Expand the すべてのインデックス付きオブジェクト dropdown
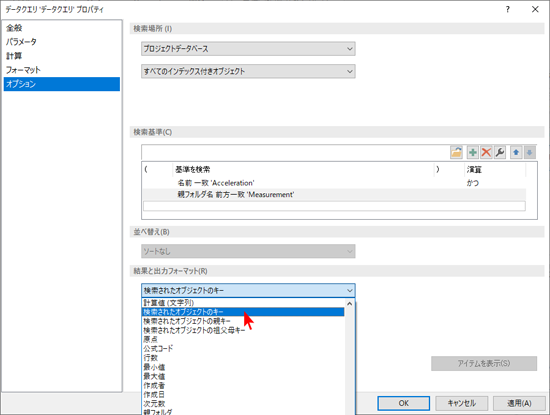 [248, 71]
